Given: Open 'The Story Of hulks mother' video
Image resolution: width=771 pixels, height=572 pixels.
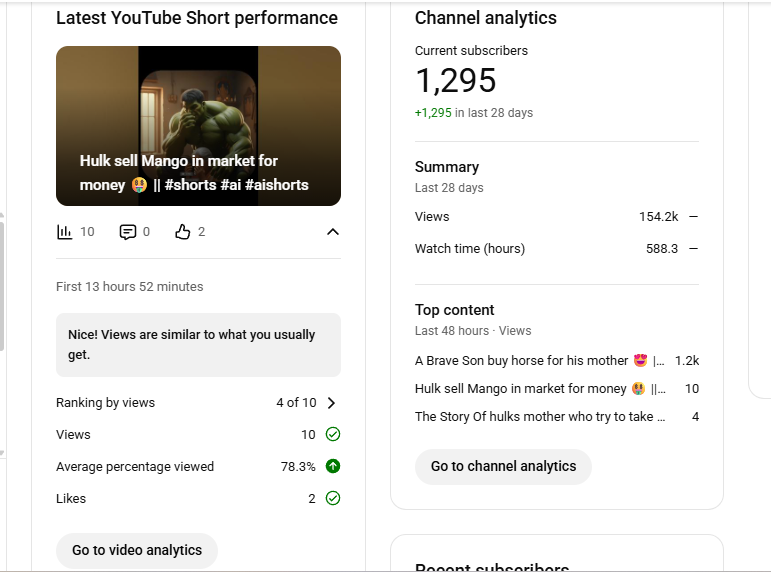Looking at the screenshot, I should (x=540, y=417).
